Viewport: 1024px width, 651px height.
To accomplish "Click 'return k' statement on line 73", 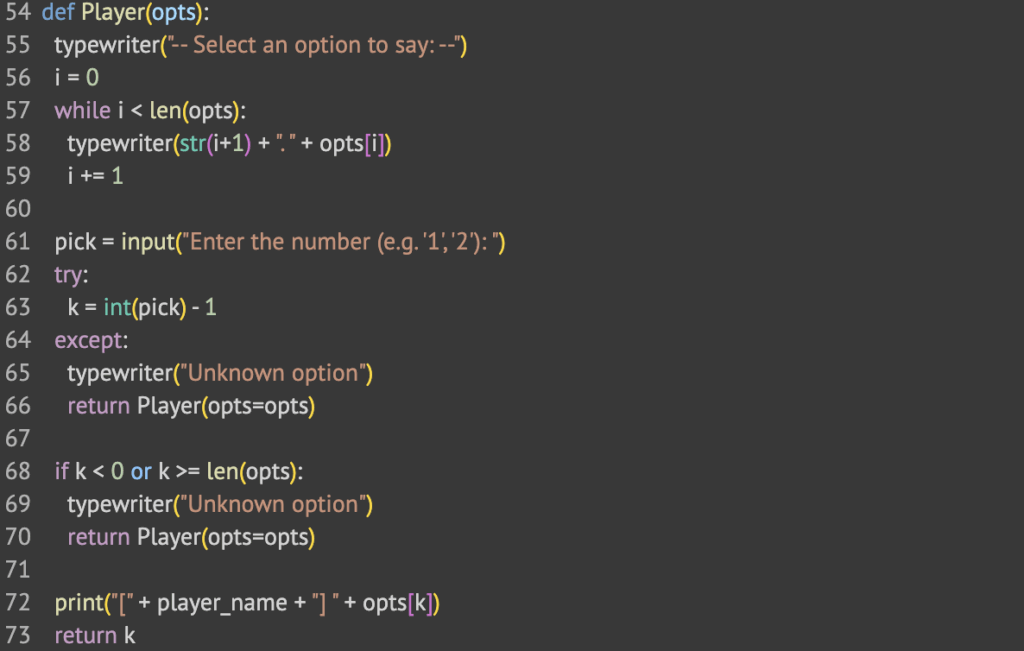I will (95, 635).
